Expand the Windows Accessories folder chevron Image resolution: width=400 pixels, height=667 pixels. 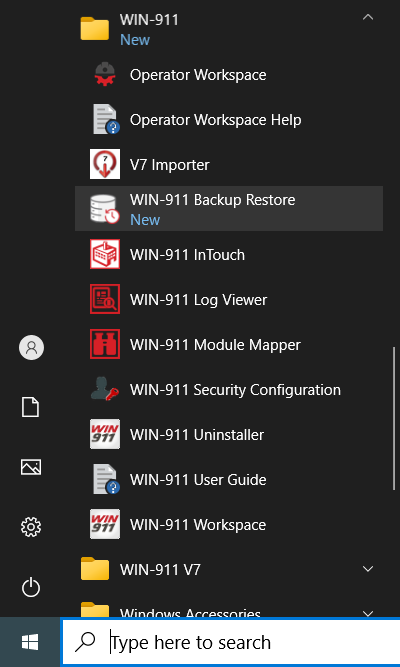[x=368, y=613]
